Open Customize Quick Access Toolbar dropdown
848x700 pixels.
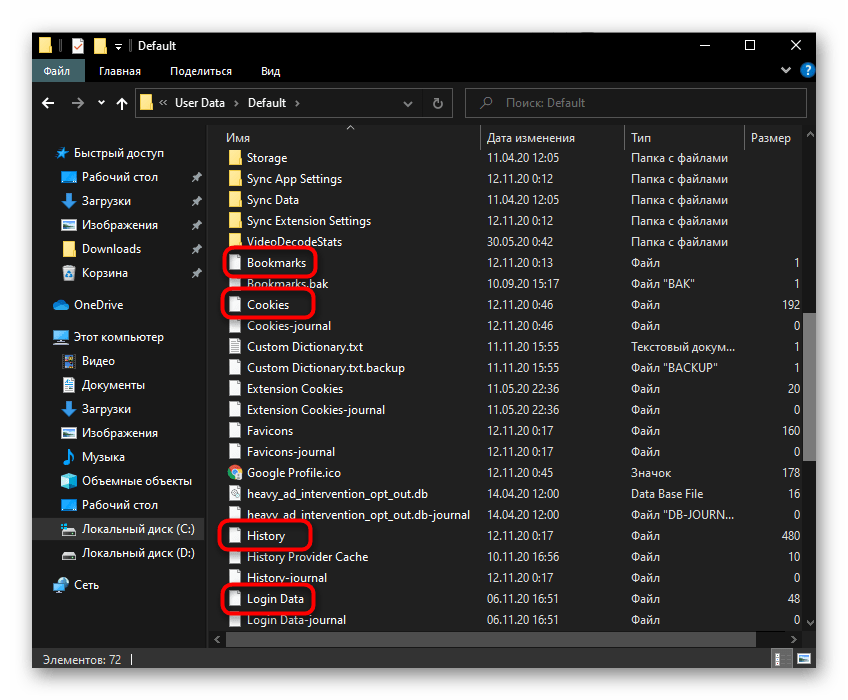point(118,47)
